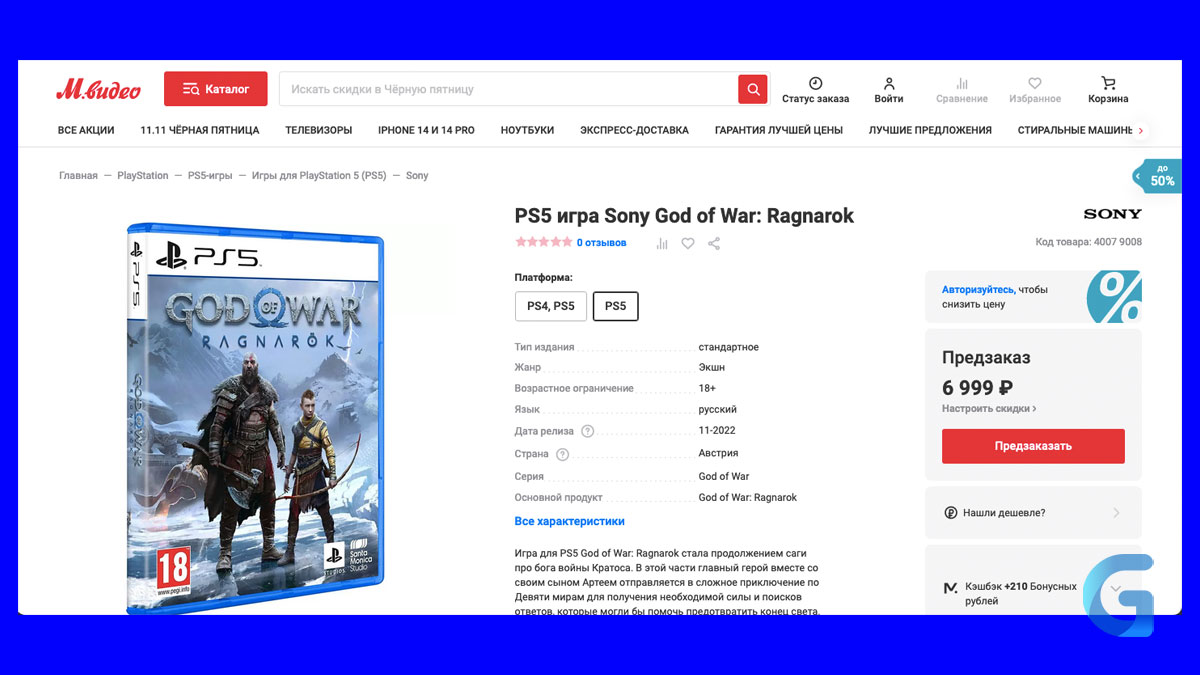Open НОУТБУКИ navigation item
The image size is (1200, 675).
point(527,130)
